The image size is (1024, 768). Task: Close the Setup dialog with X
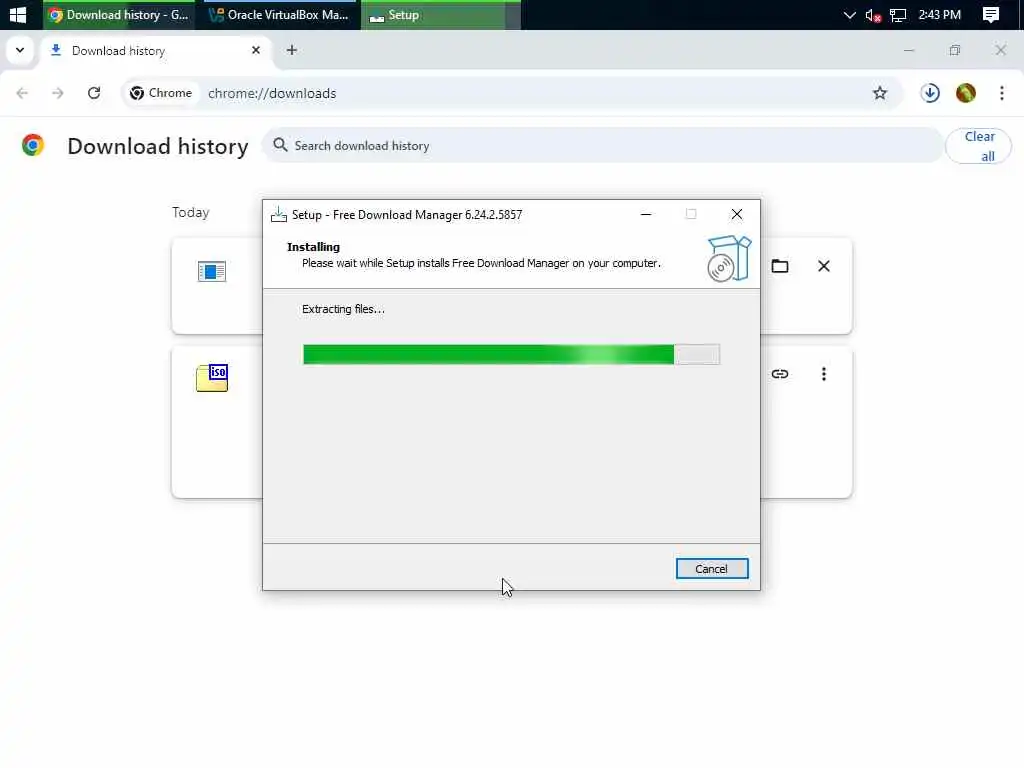[737, 214]
